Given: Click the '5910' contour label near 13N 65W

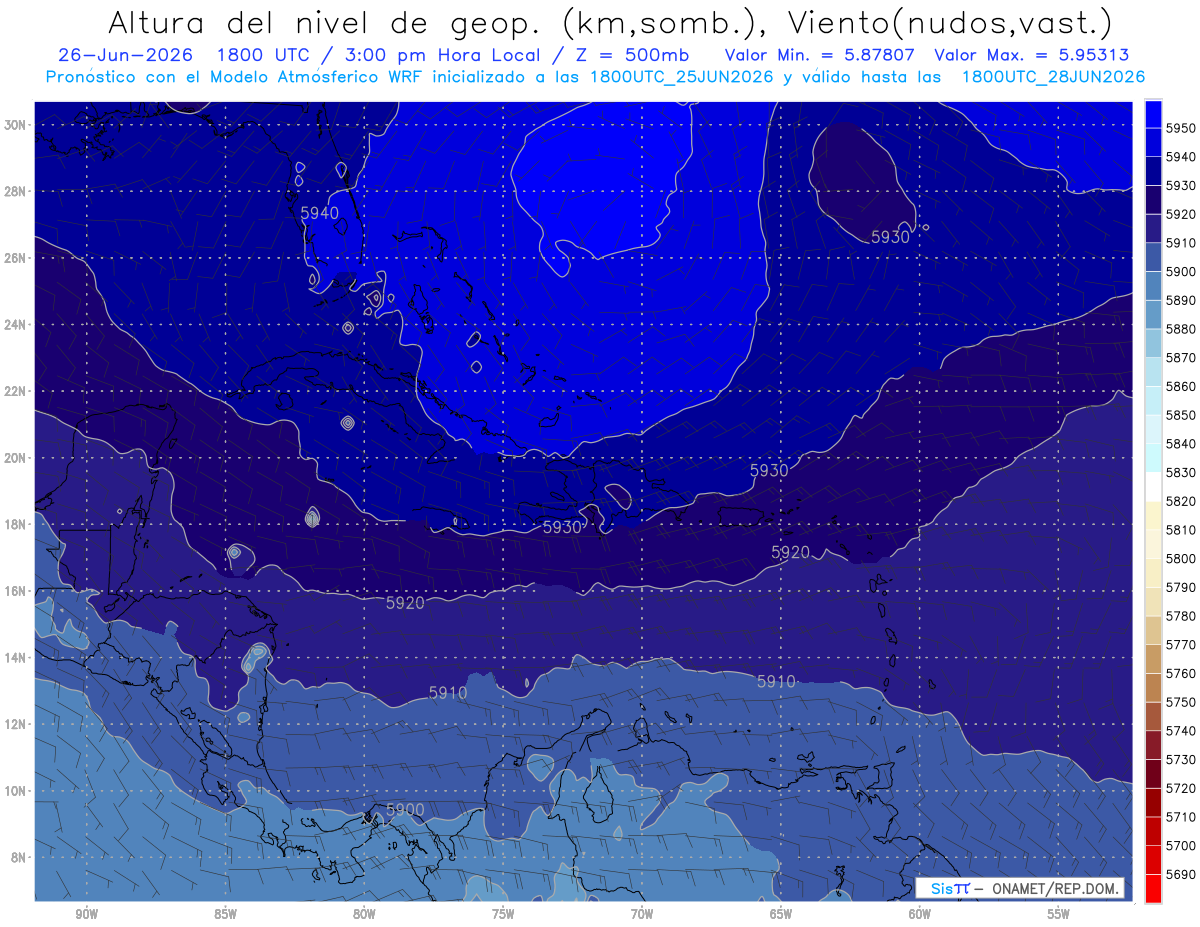Looking at the screenshot, I should click(x=776, y=681).
